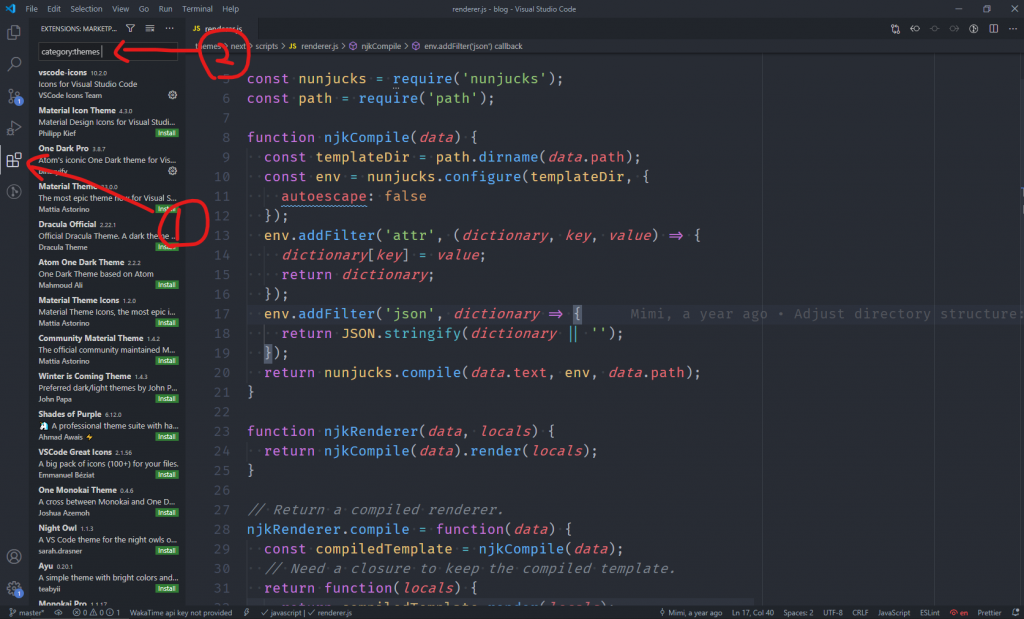
Task: Open the Help menu
Action: 231,9
